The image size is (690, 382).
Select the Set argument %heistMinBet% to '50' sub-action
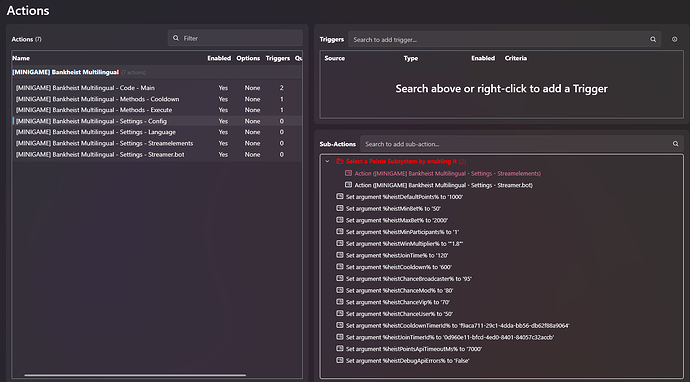coord(393,209)
